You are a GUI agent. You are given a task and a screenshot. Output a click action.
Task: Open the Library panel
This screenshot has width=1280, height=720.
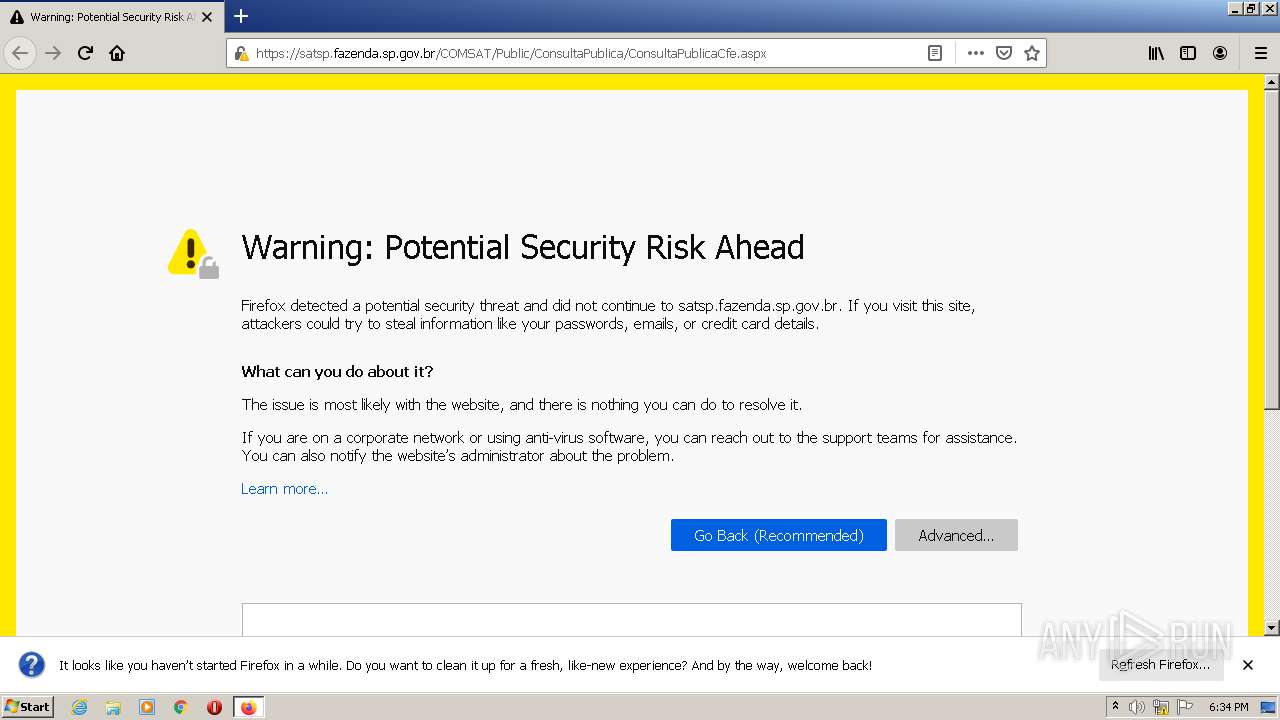pyautogui.click(x=1156, y=53)
